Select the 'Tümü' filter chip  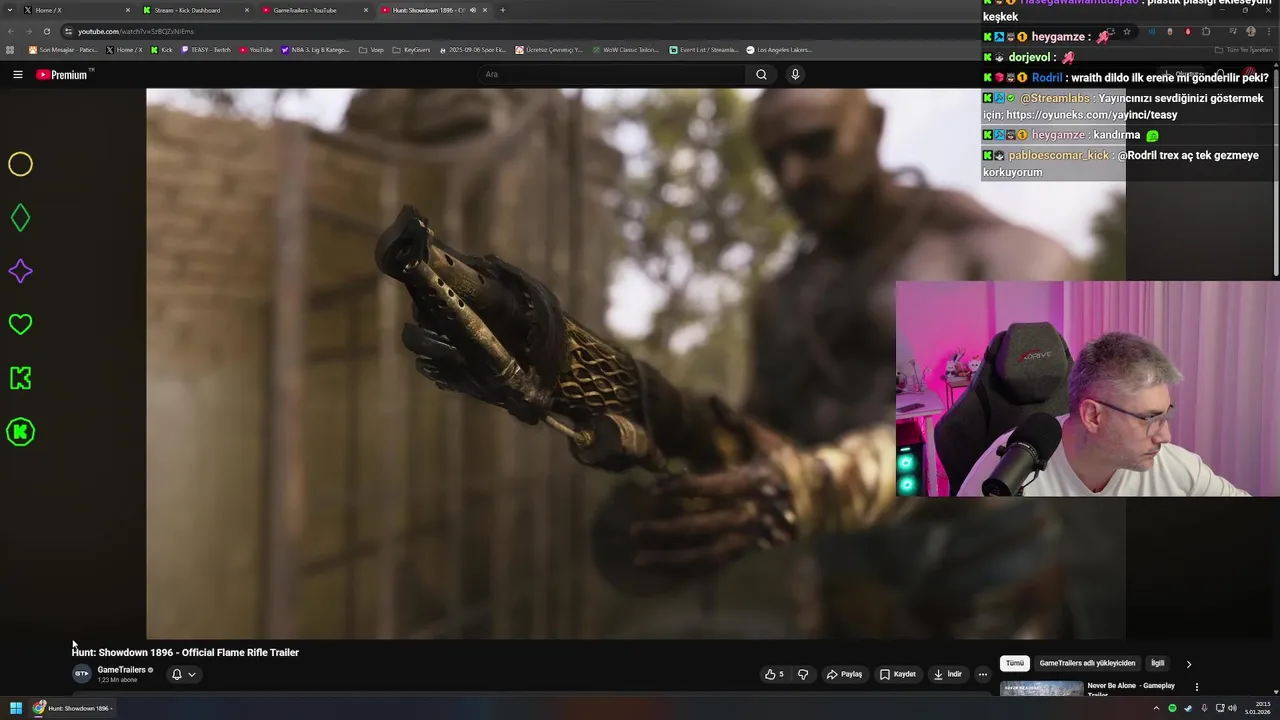tap(1015, 663)
